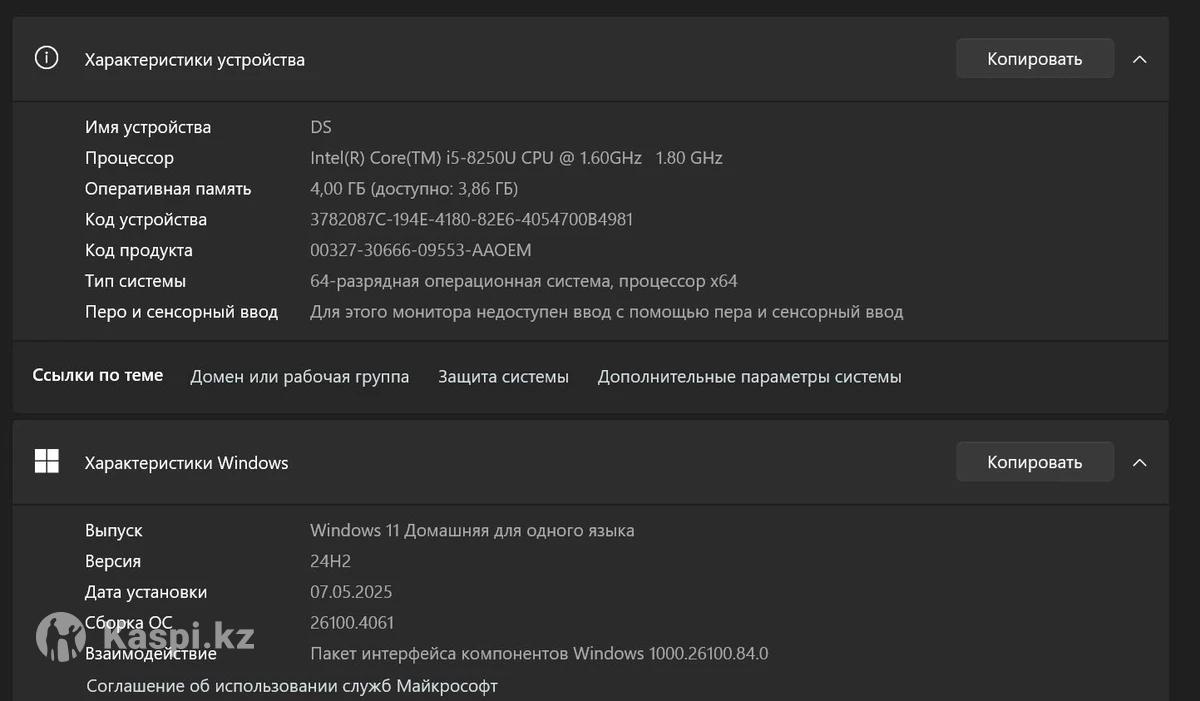
Task: Click the Имя устройства label
Action: pos(148,127)
